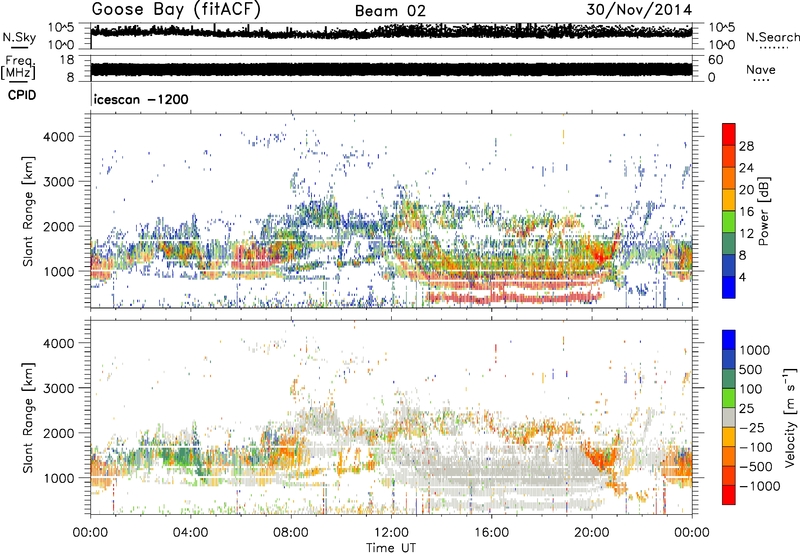The height and width of the screenshot is (554, 800).
Task: Click the "500" velocity colorbar value
Action: [751, 370]
